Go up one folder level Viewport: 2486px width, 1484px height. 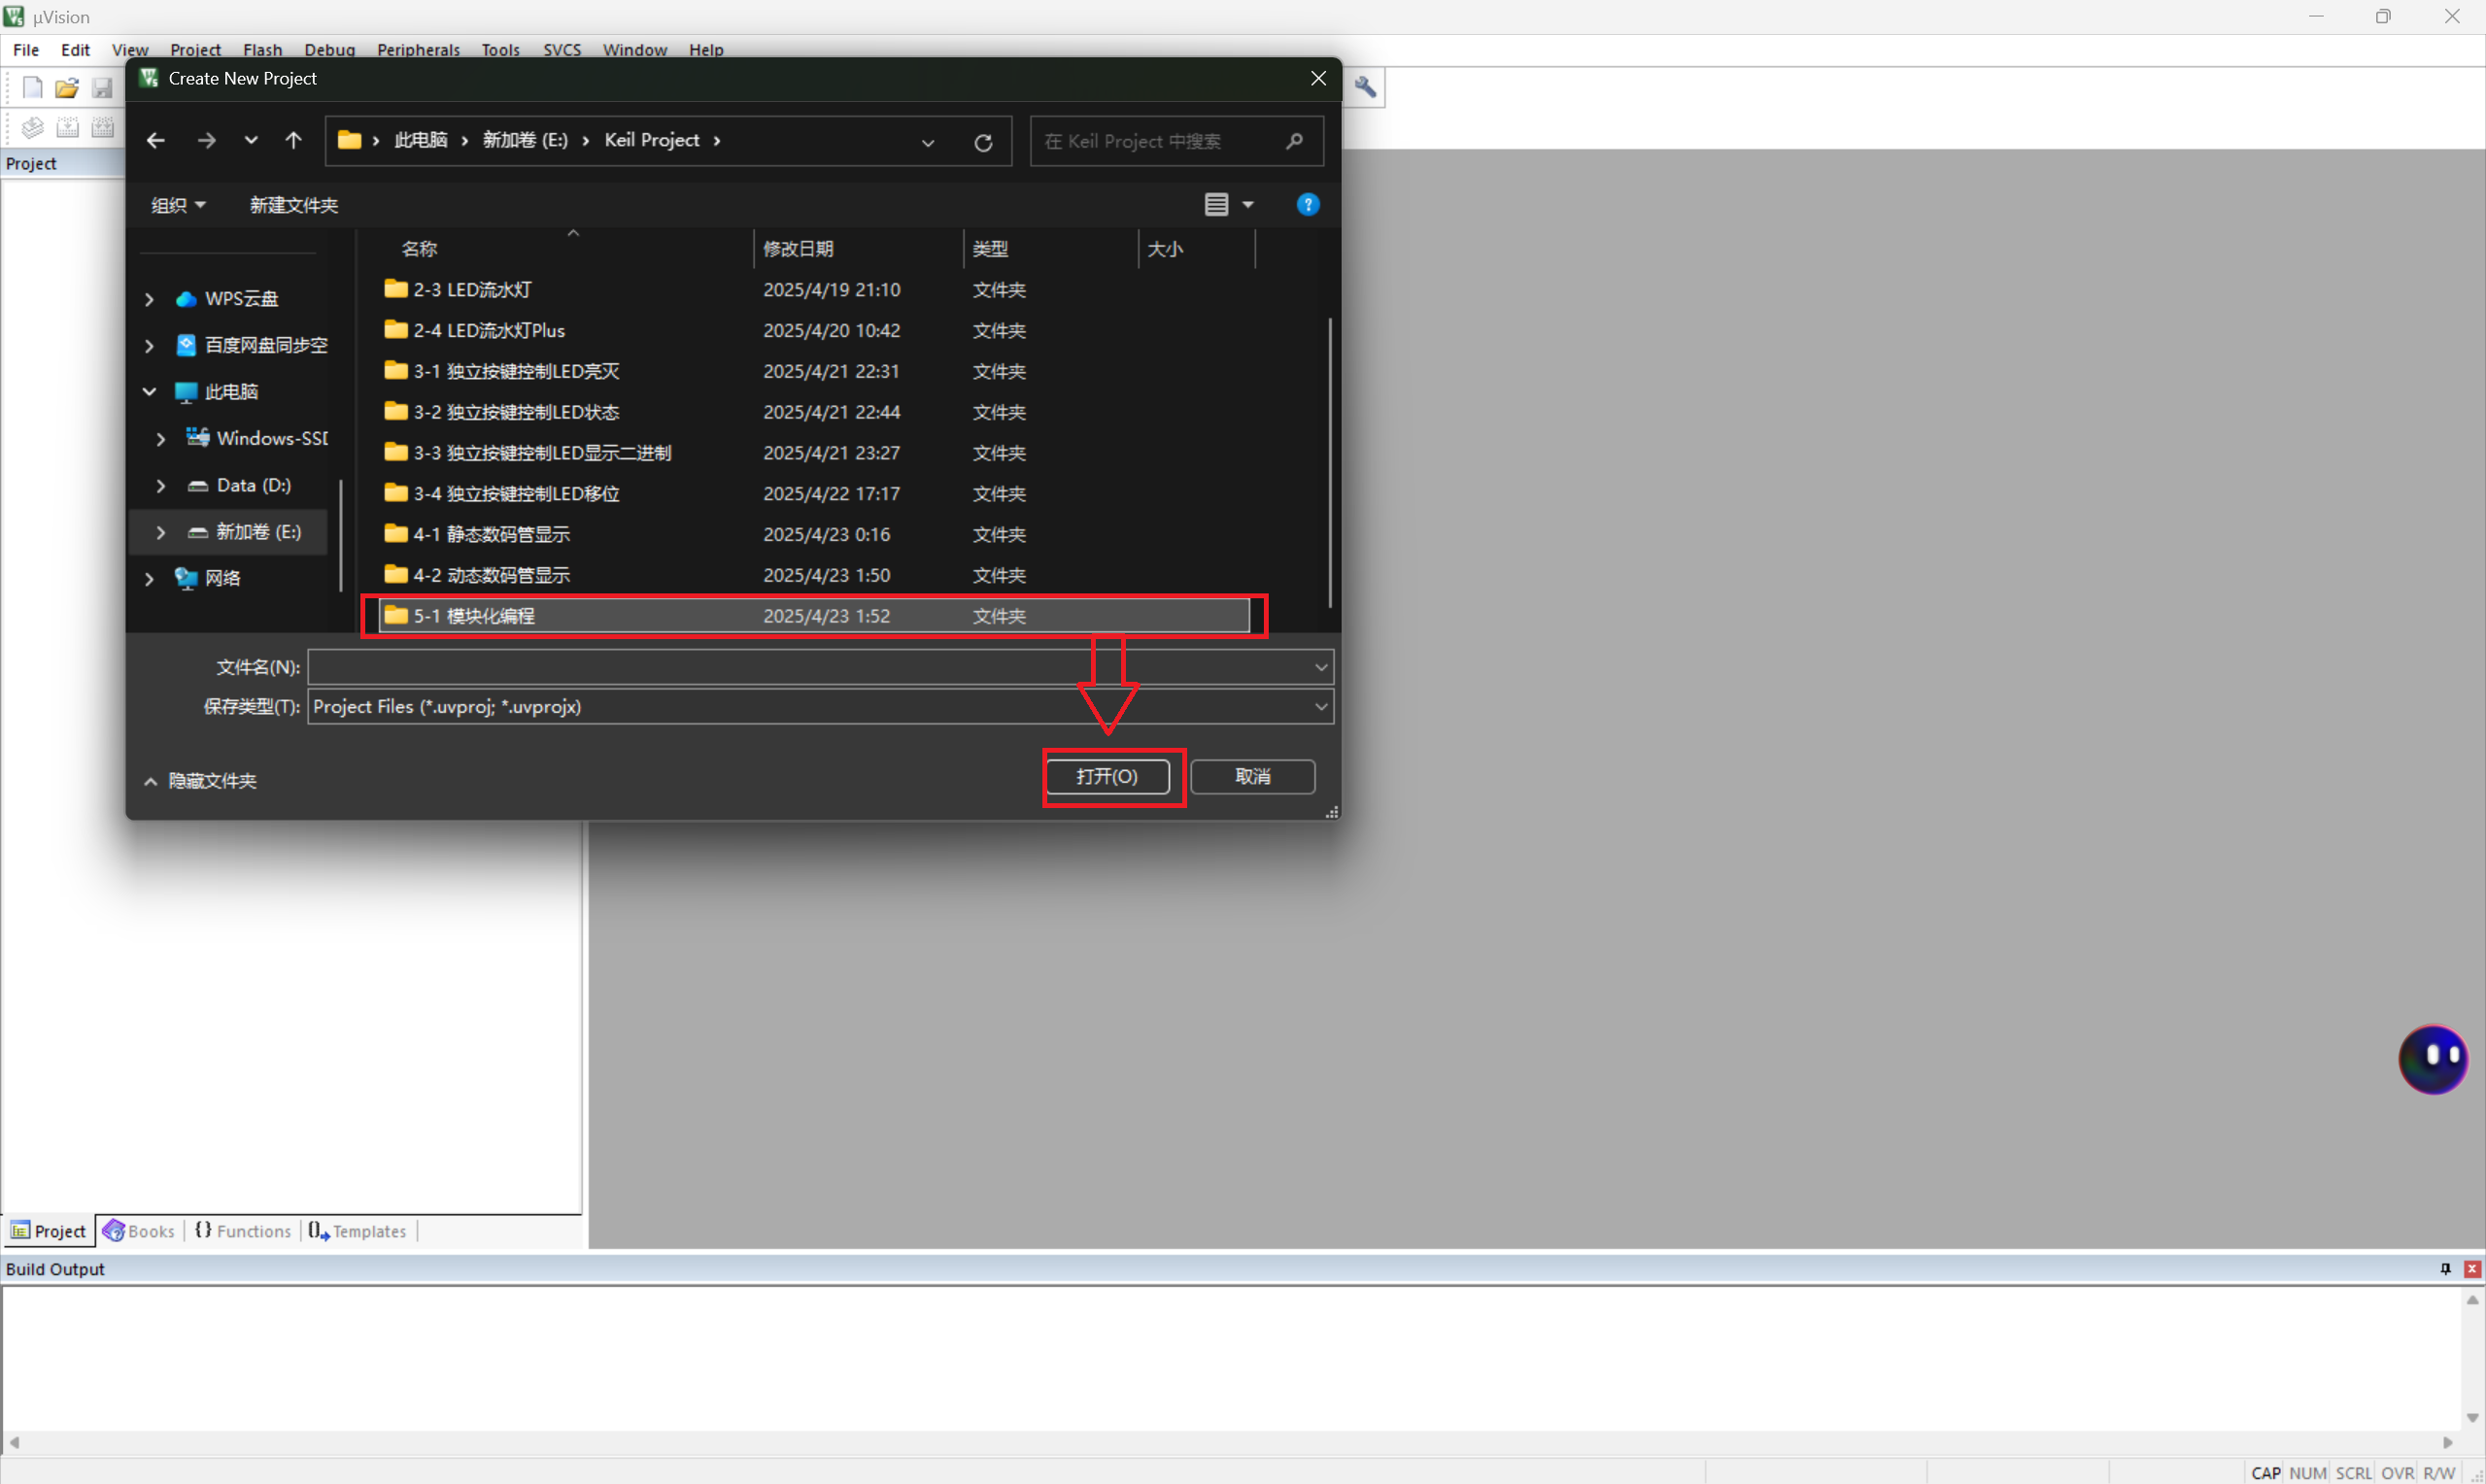[293, 141]
